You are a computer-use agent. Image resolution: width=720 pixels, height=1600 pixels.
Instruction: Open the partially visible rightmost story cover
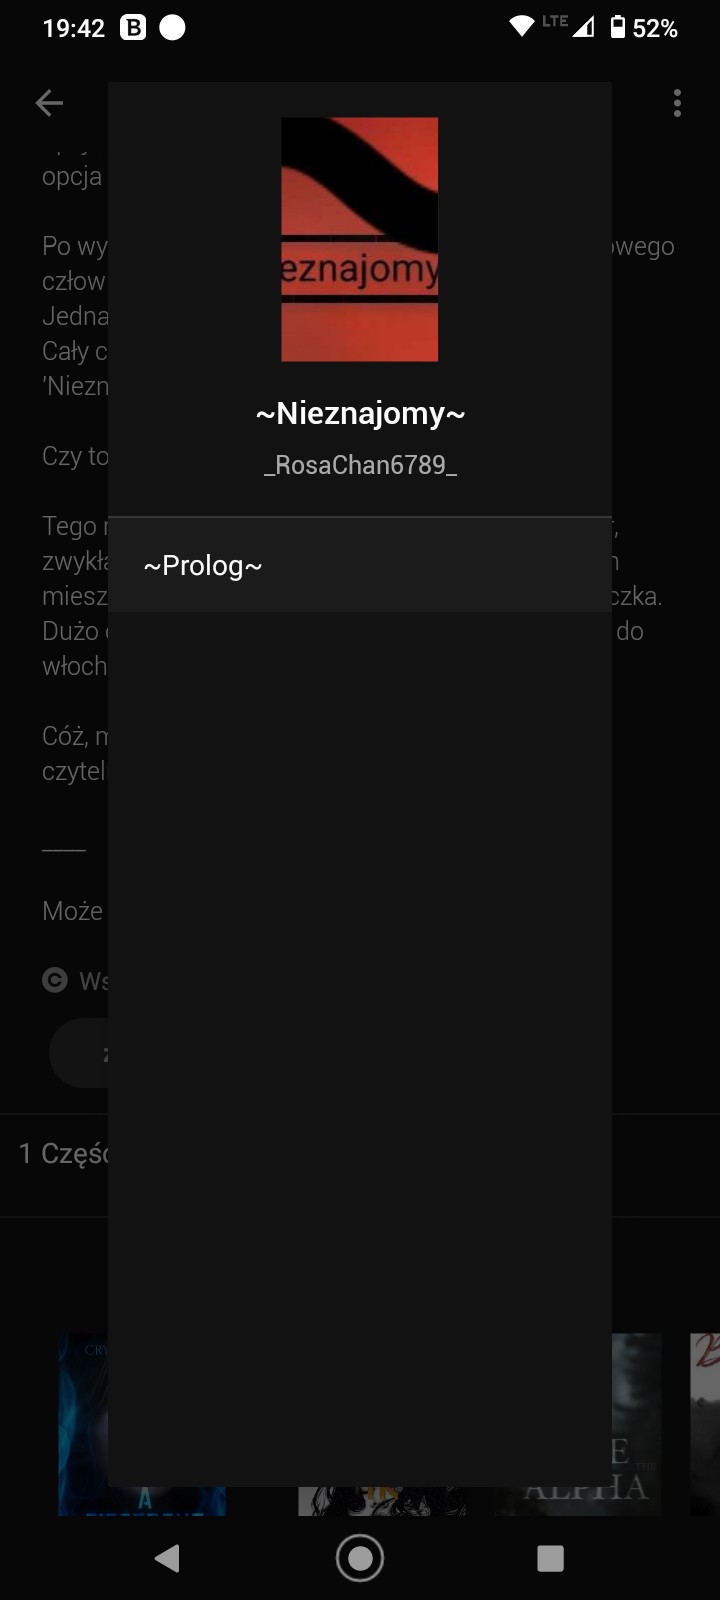pos(705,1425)
